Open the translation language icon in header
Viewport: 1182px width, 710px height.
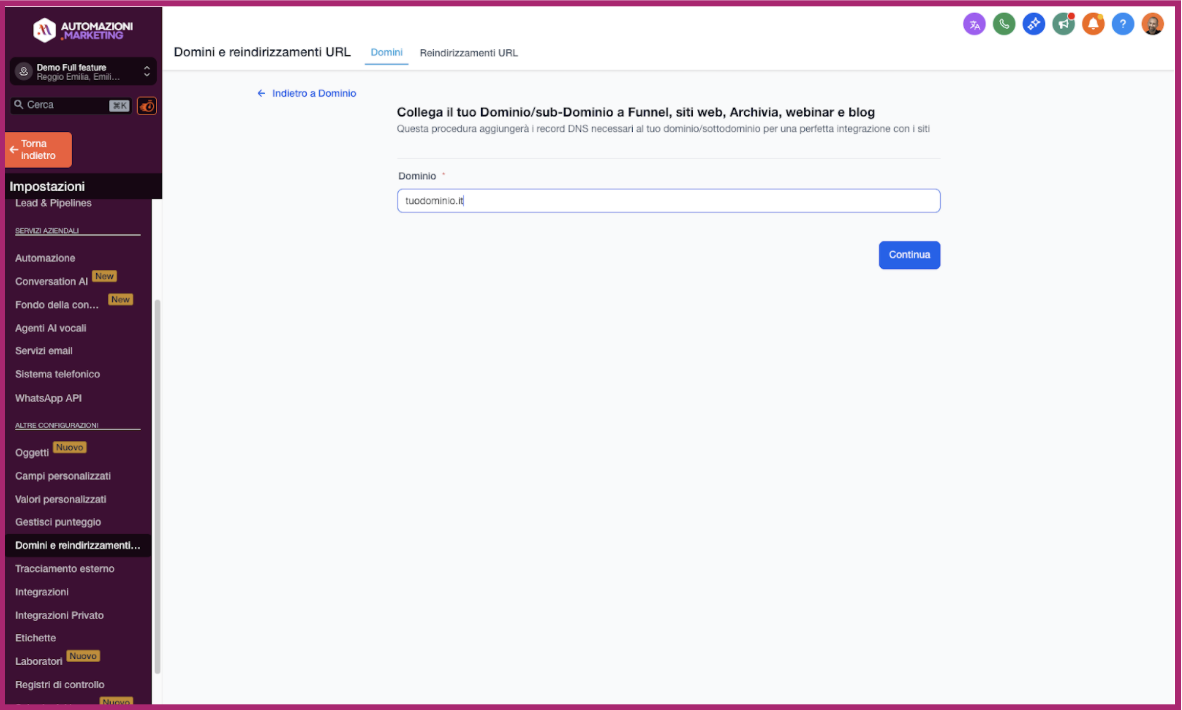tap(974, 23)
